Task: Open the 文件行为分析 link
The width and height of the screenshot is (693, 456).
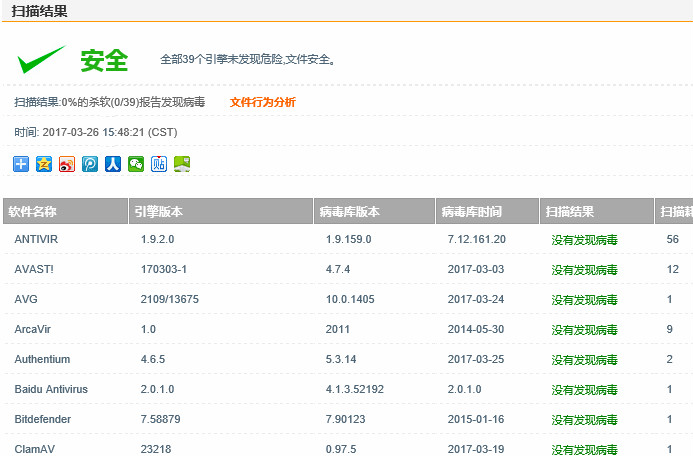Action: coord(263,102)
